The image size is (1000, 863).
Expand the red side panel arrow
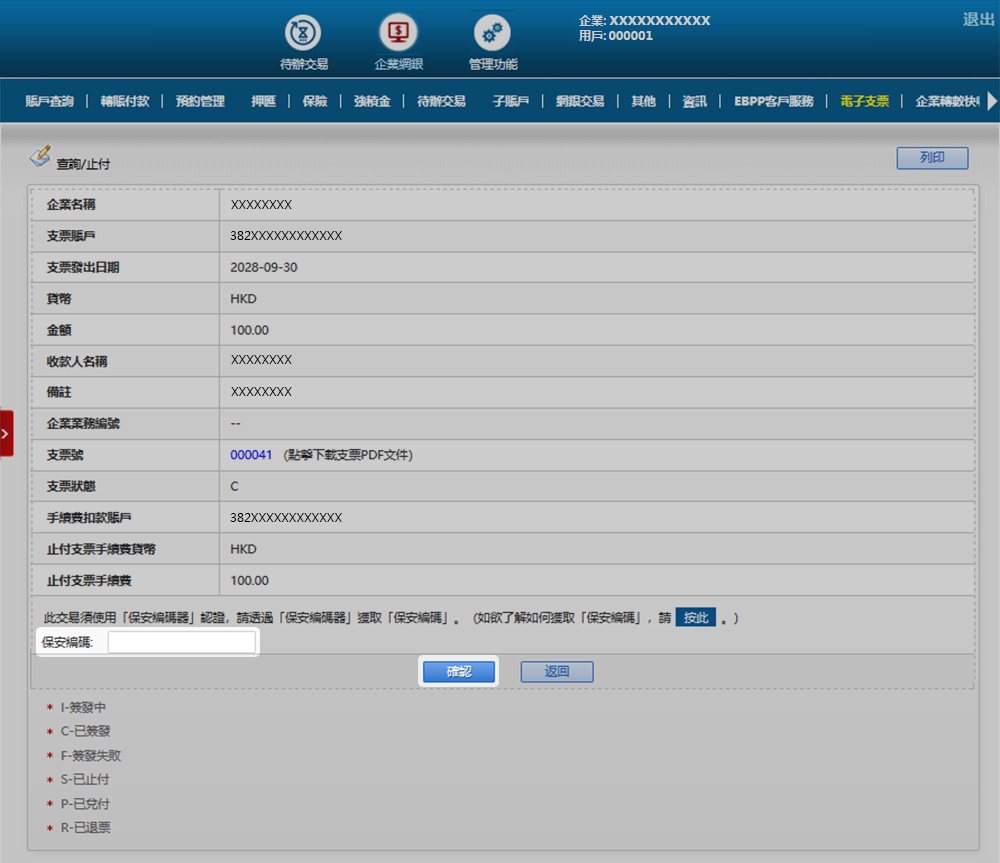(x=6, y=433)
